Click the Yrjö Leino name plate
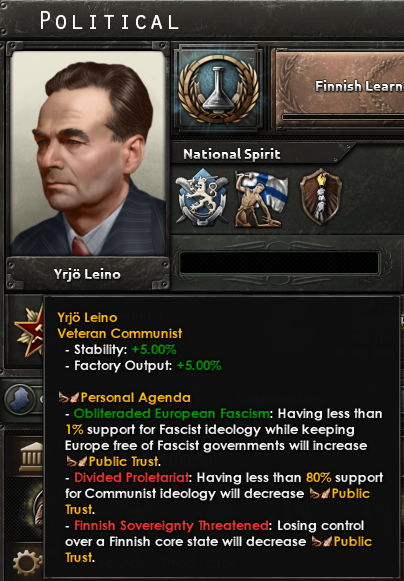Image resolution: width=404 pixels, height=581 pixels. pos(87,274)
